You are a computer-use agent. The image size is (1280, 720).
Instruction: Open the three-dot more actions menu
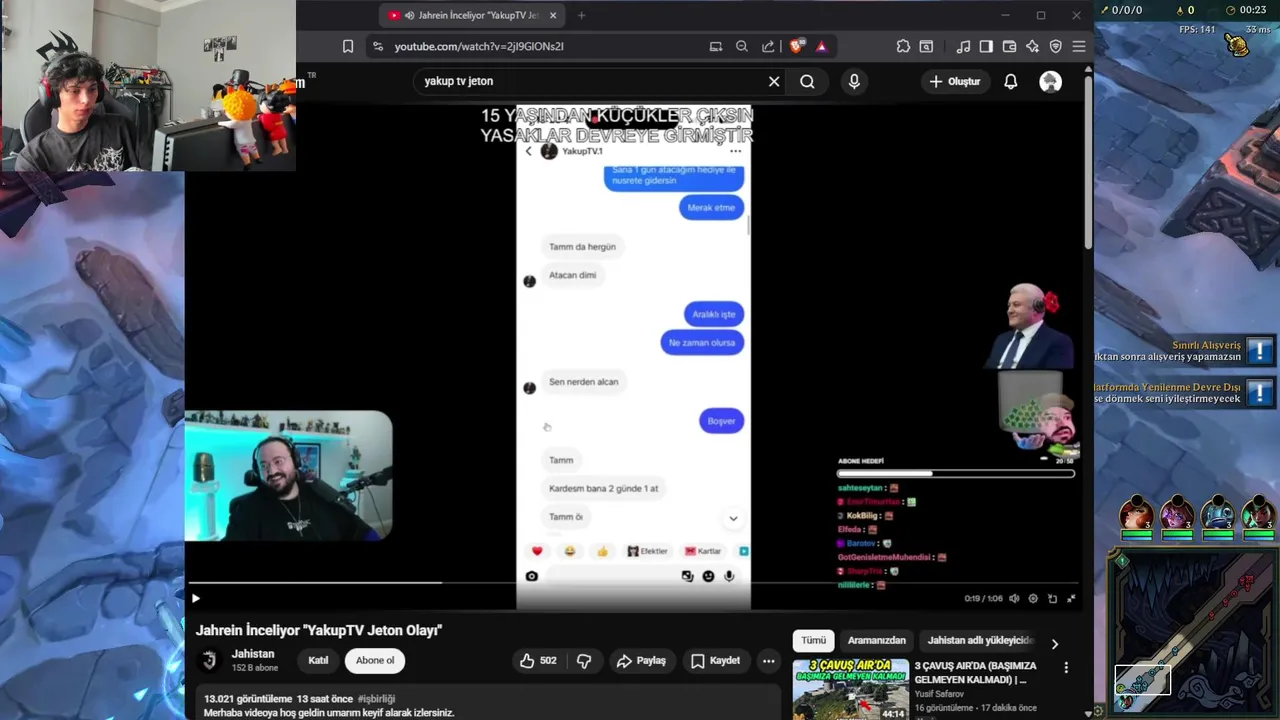(768, 660)
